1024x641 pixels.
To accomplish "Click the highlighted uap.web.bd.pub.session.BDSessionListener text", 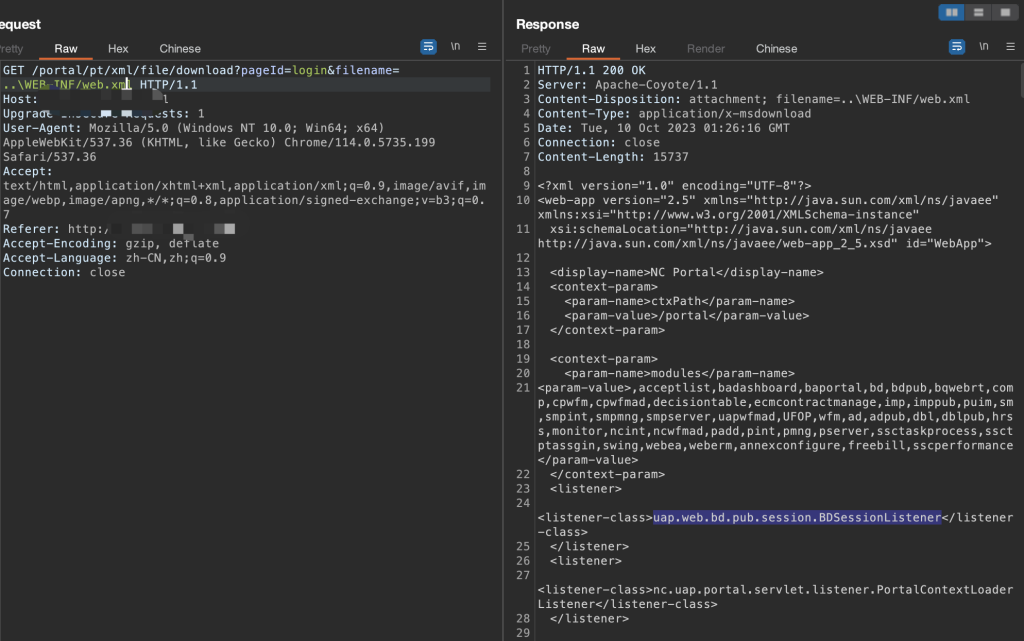I will coord(797,518).
